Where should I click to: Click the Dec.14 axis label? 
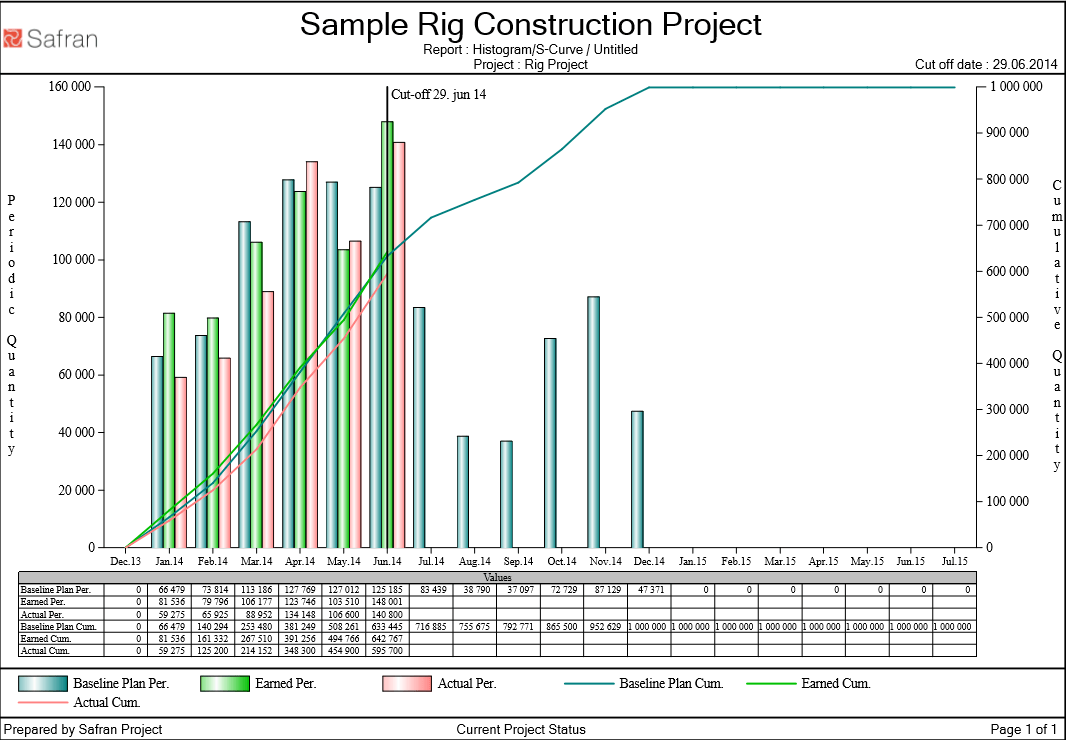tap(648, 560)
